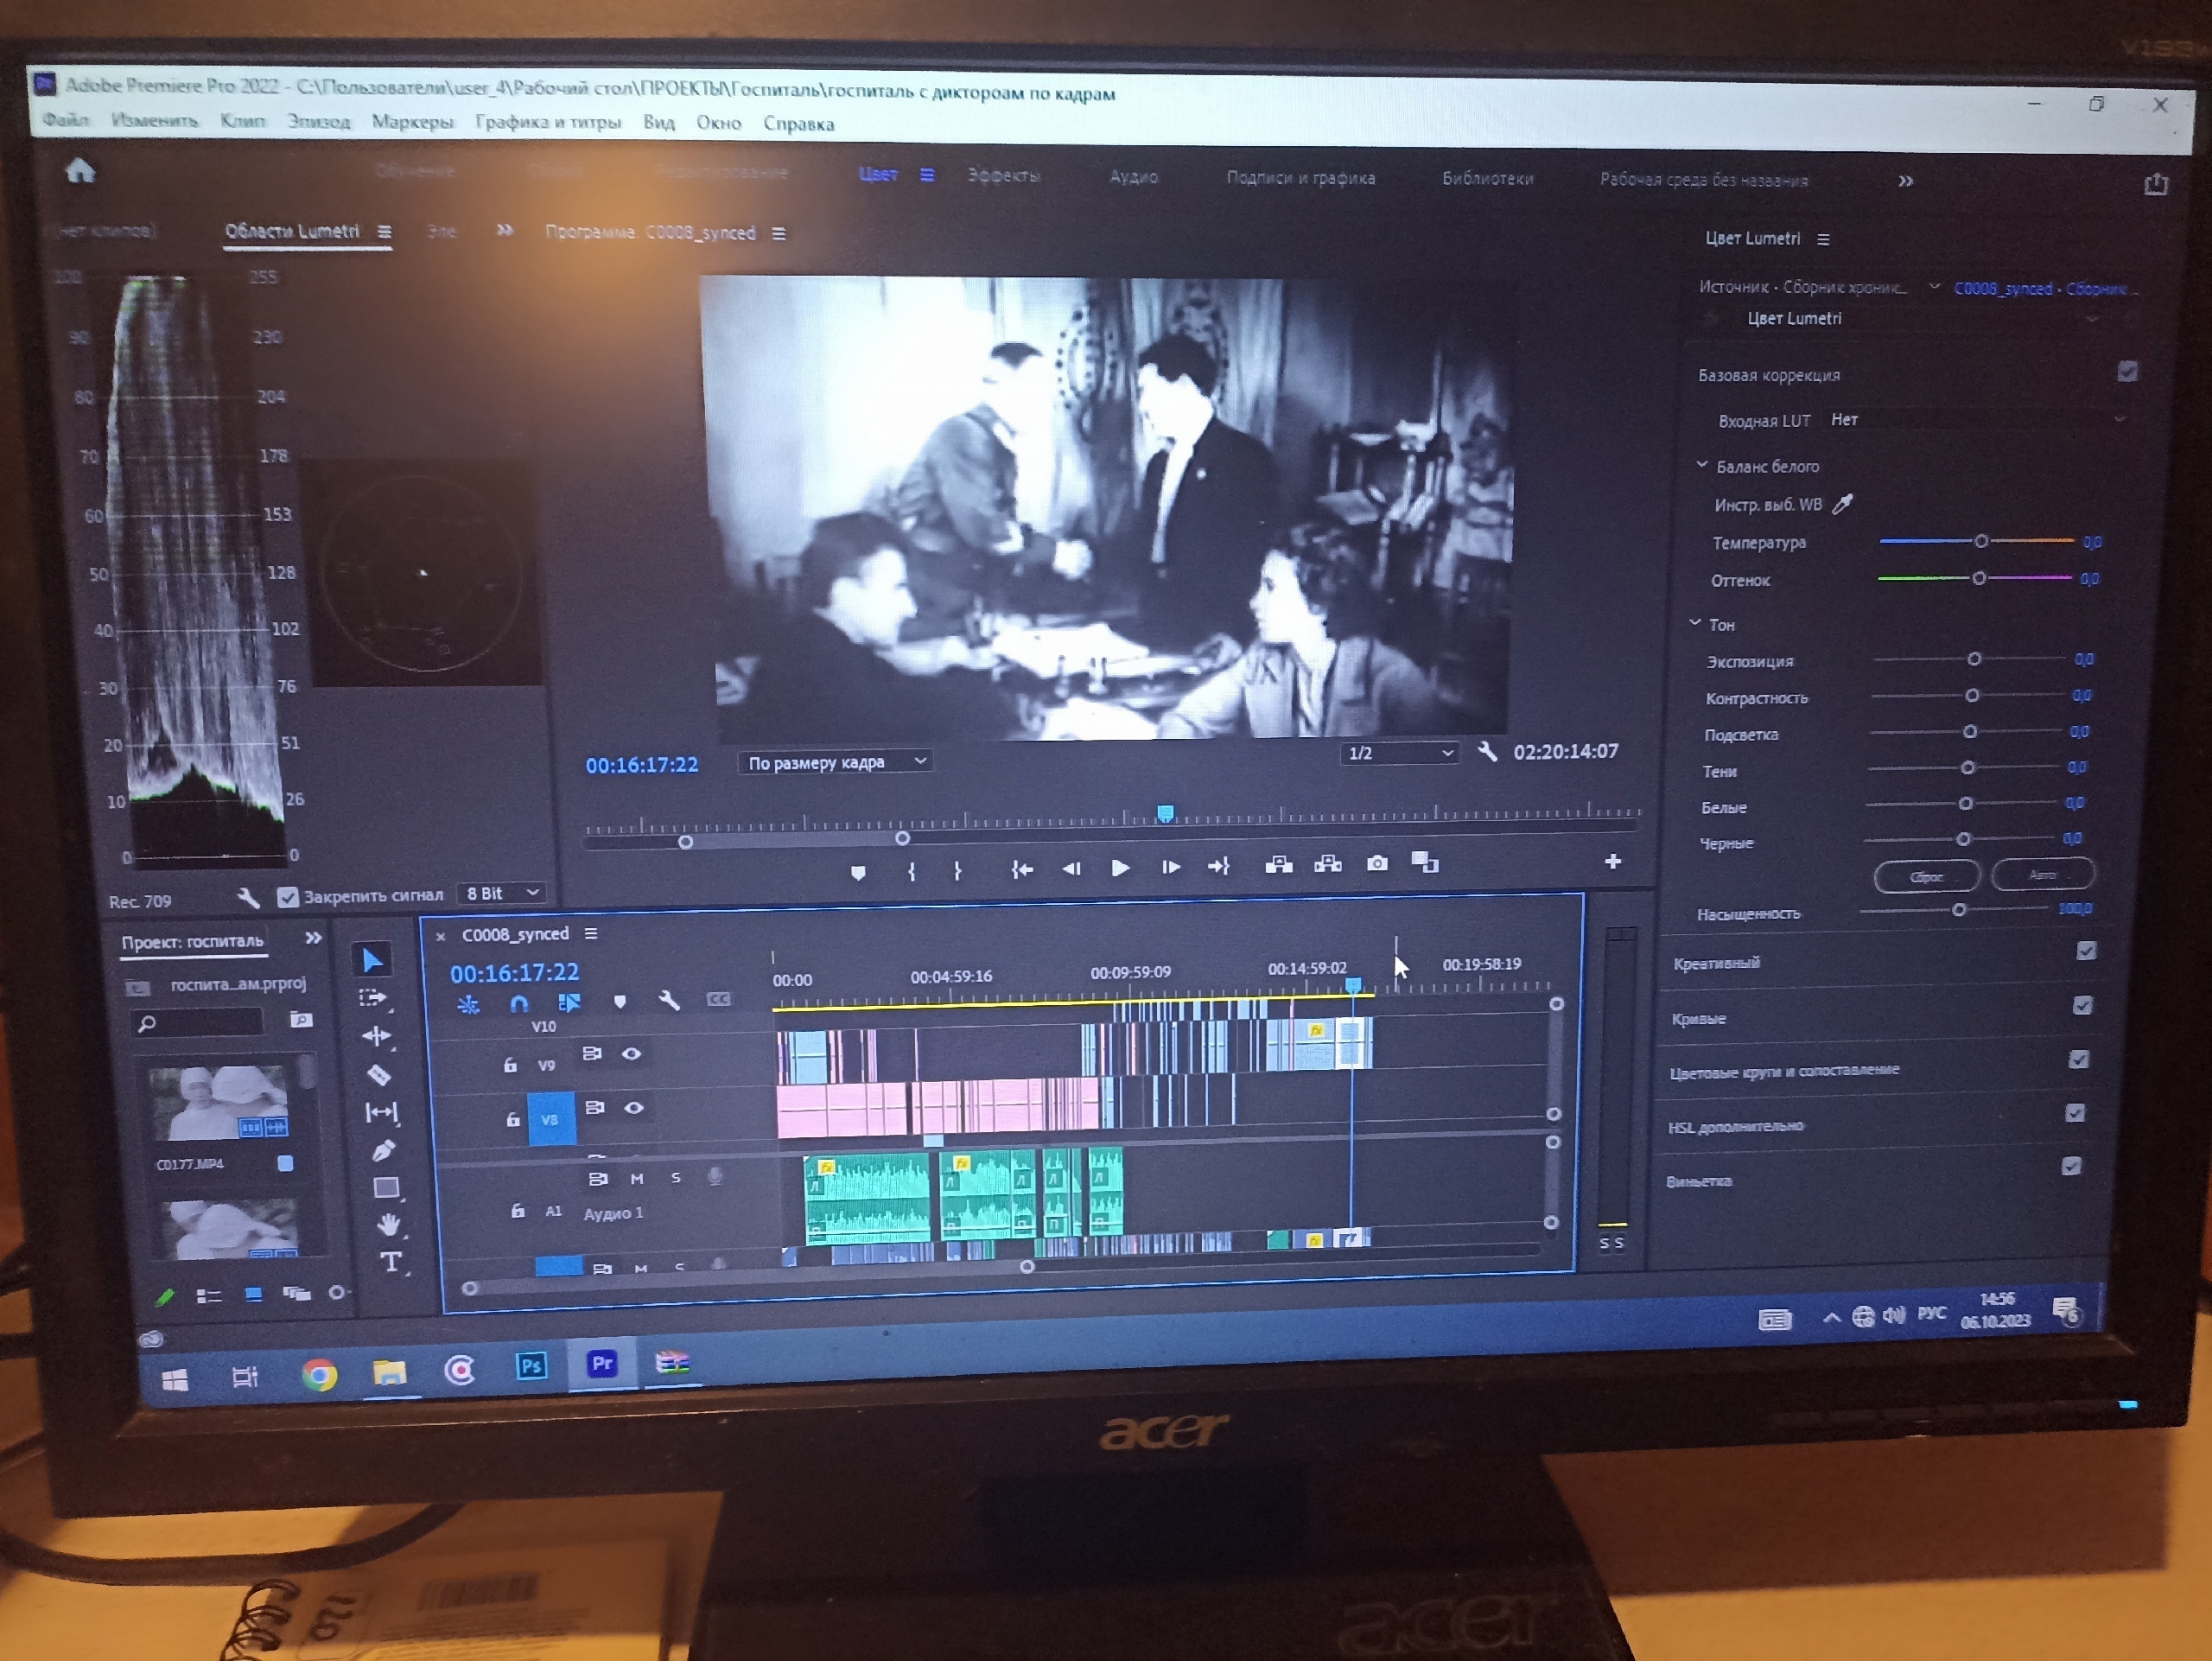Toggle Кривые section checkbox

(x=2082, y=1005)
